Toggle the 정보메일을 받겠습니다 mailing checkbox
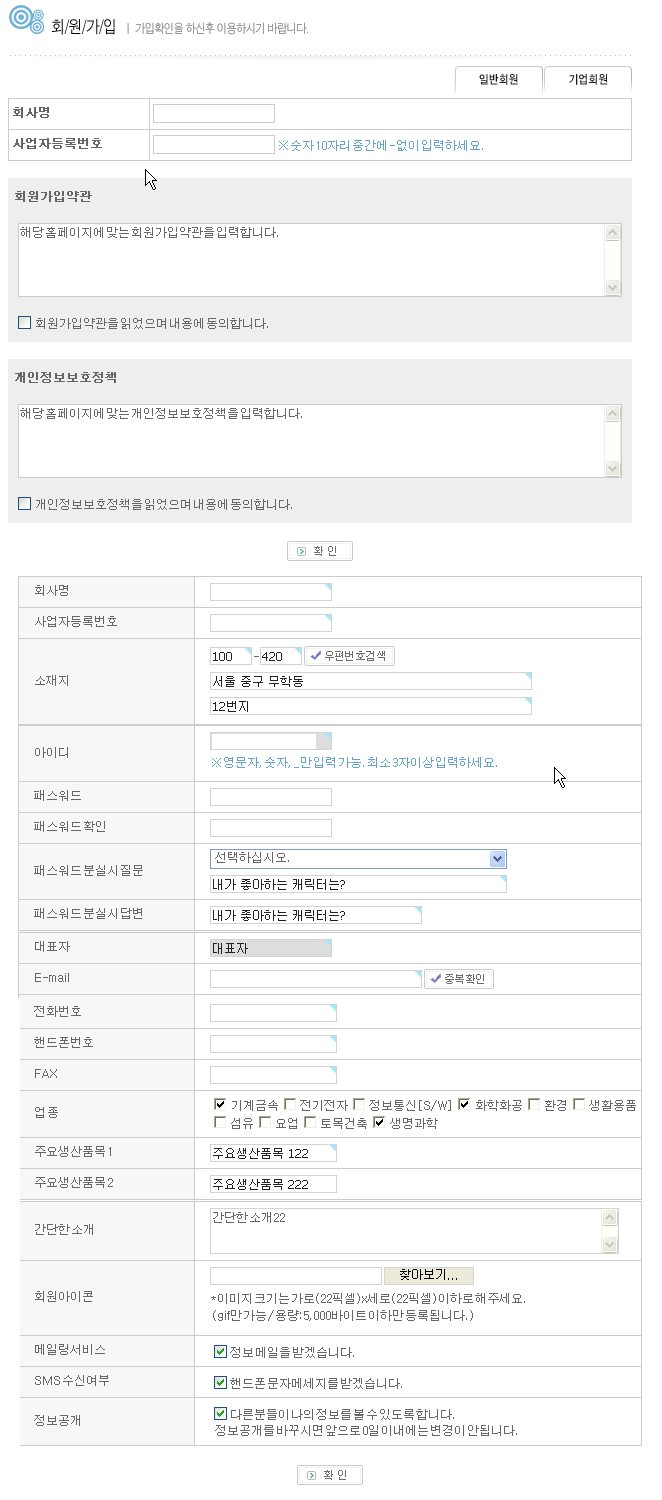The width and height of the screenshot is (662, 1500). [220, 1352]
